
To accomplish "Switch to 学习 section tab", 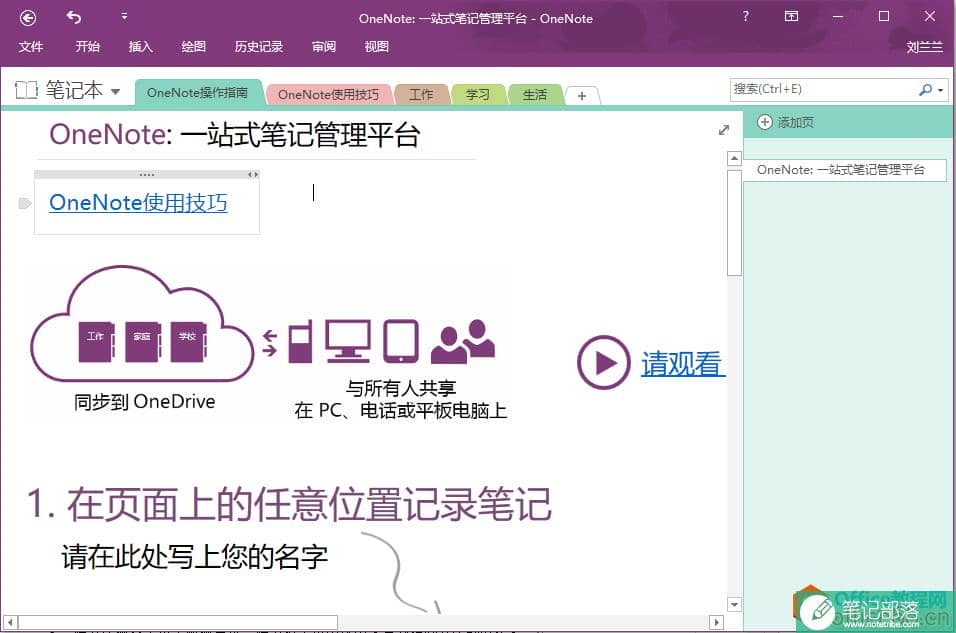I will [477, 95].
